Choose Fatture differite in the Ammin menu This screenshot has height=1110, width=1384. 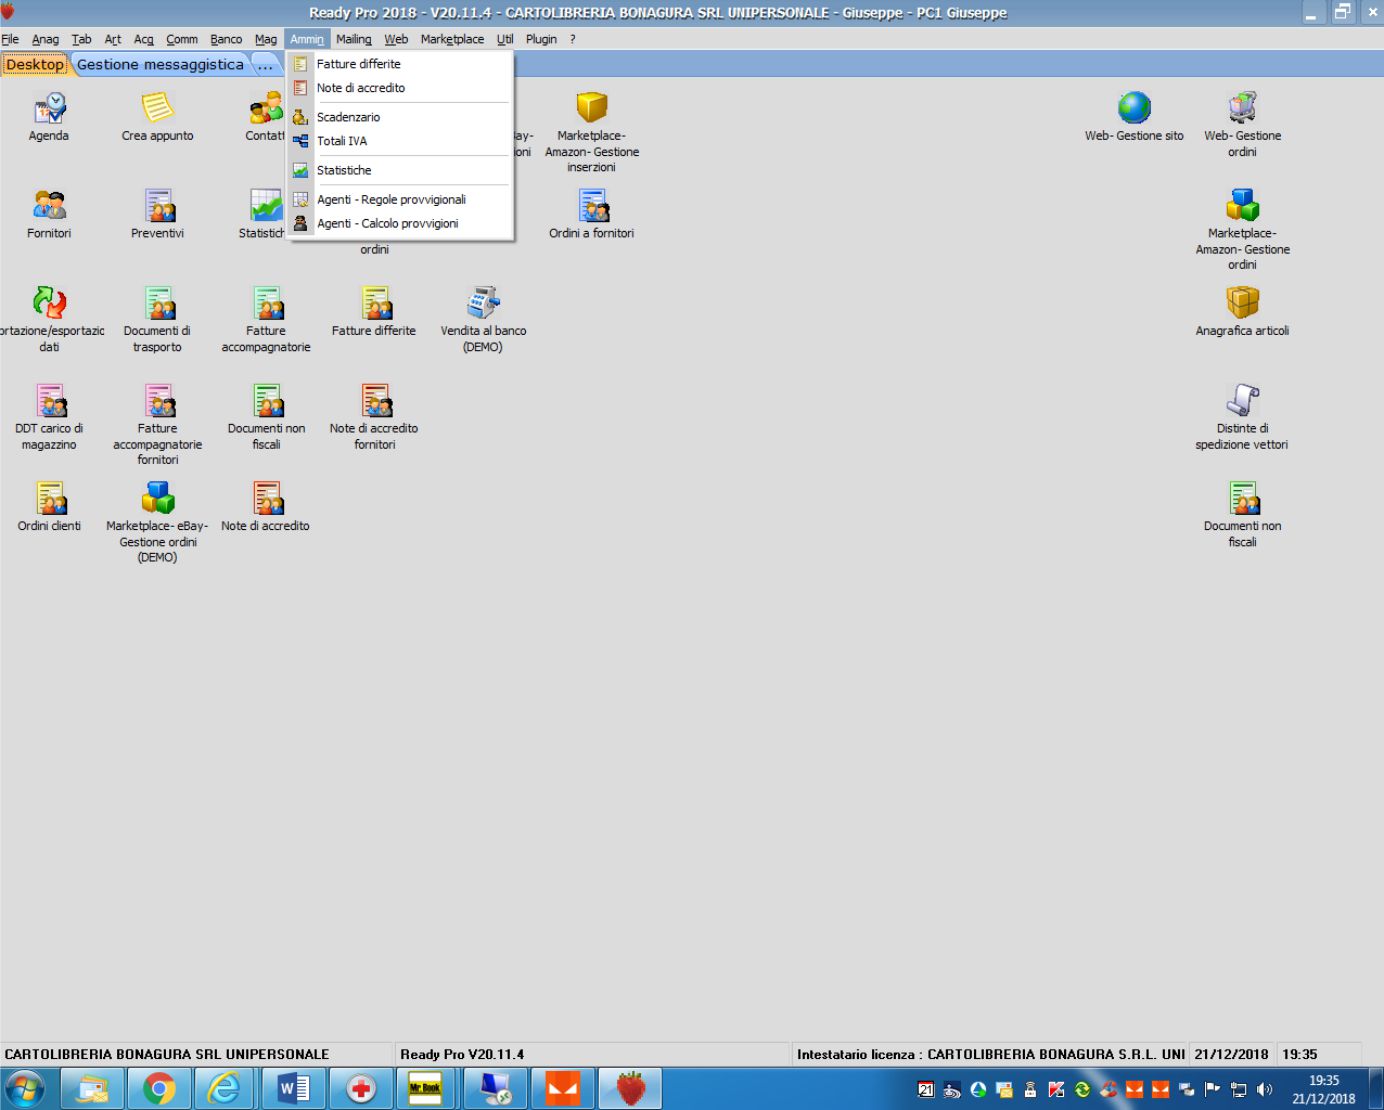click(400, 64)
